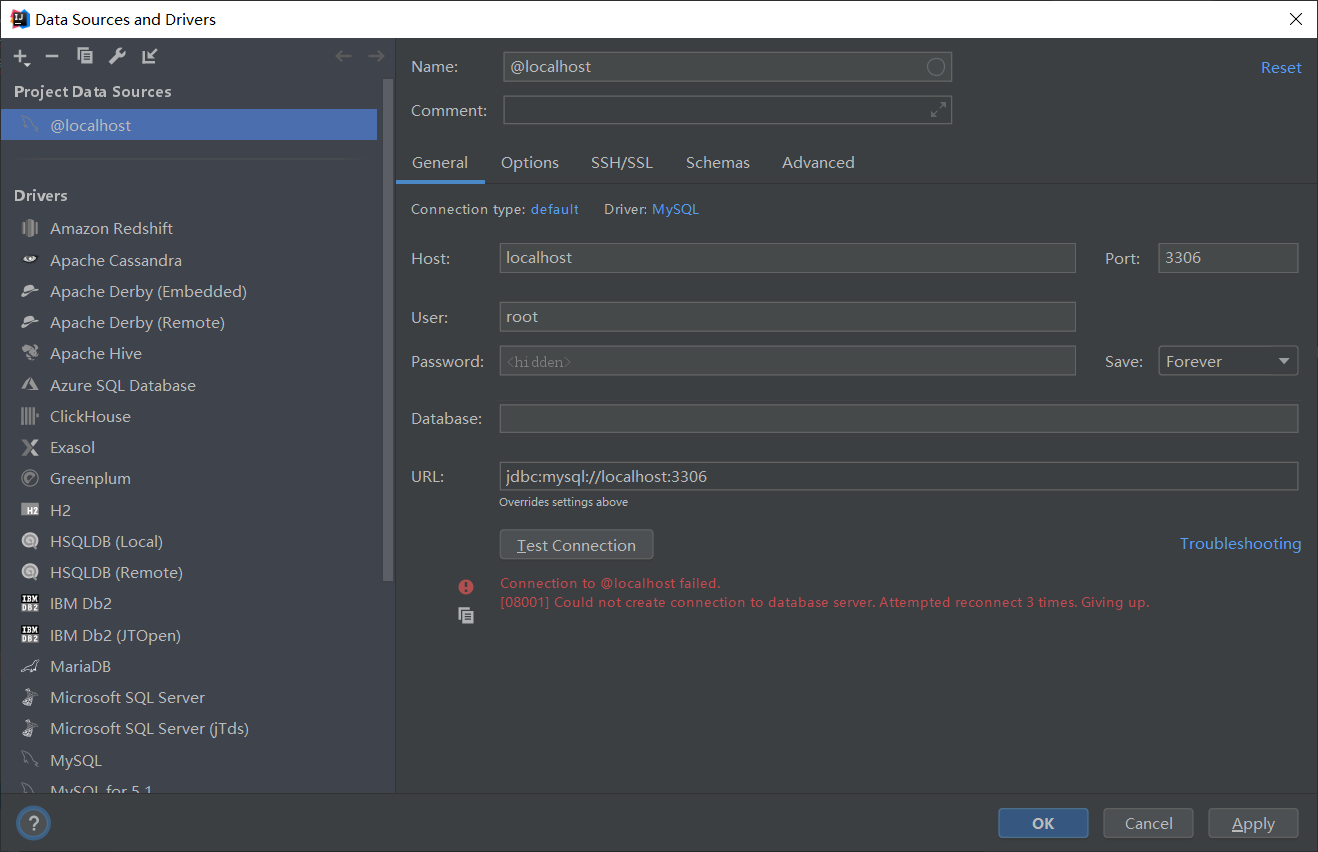Duplicate the data source with the copy icon

click(x=85, y=56)
